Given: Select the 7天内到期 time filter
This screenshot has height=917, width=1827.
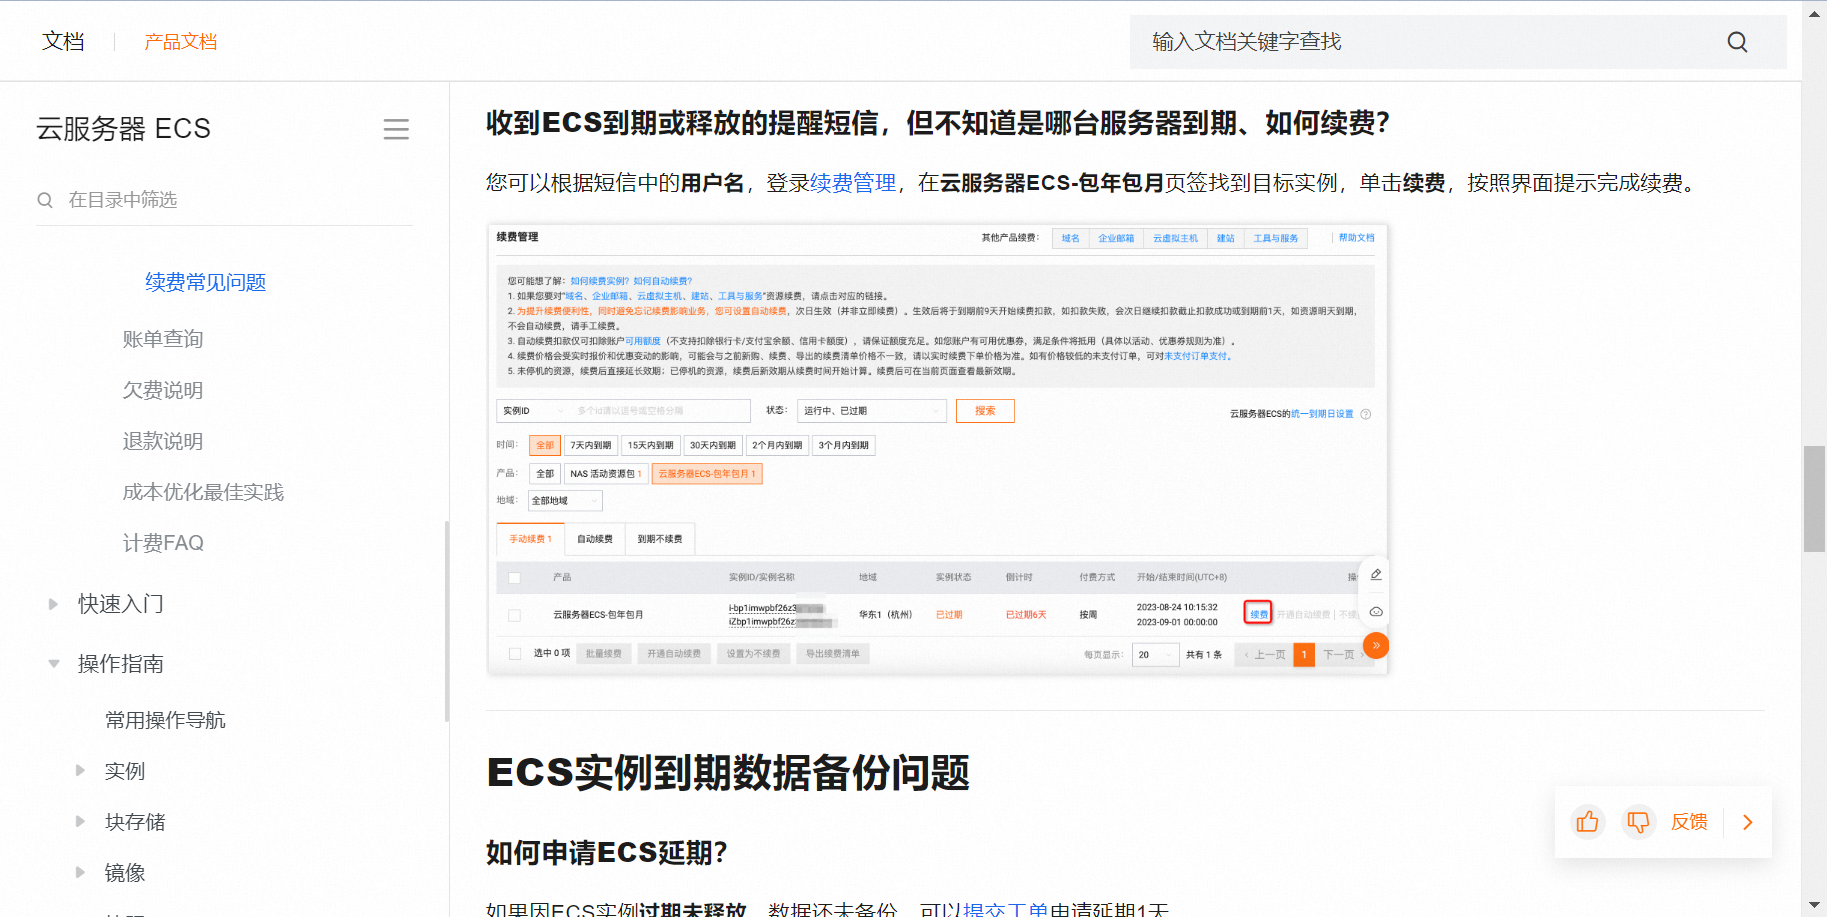Looking at the screenshot, I should point(591,445).
